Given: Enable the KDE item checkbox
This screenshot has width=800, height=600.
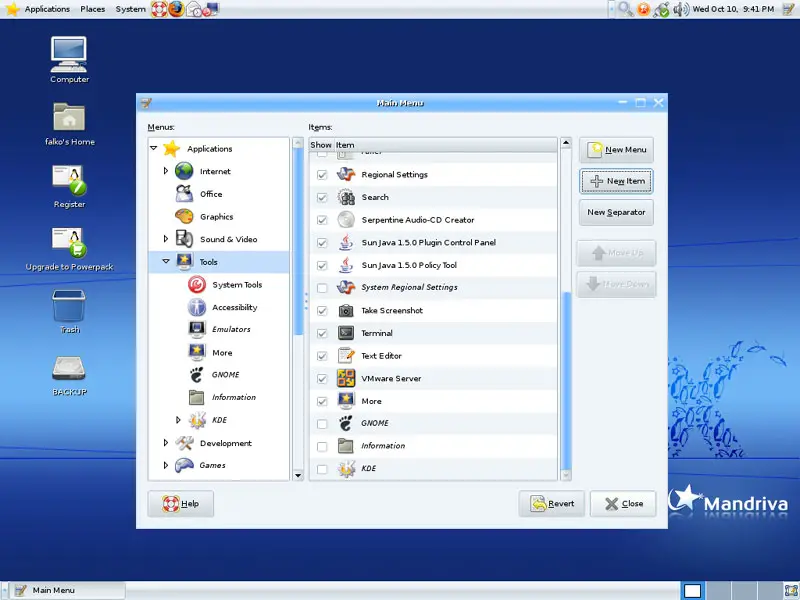Looking at the screenshot, I should point(322,469).
